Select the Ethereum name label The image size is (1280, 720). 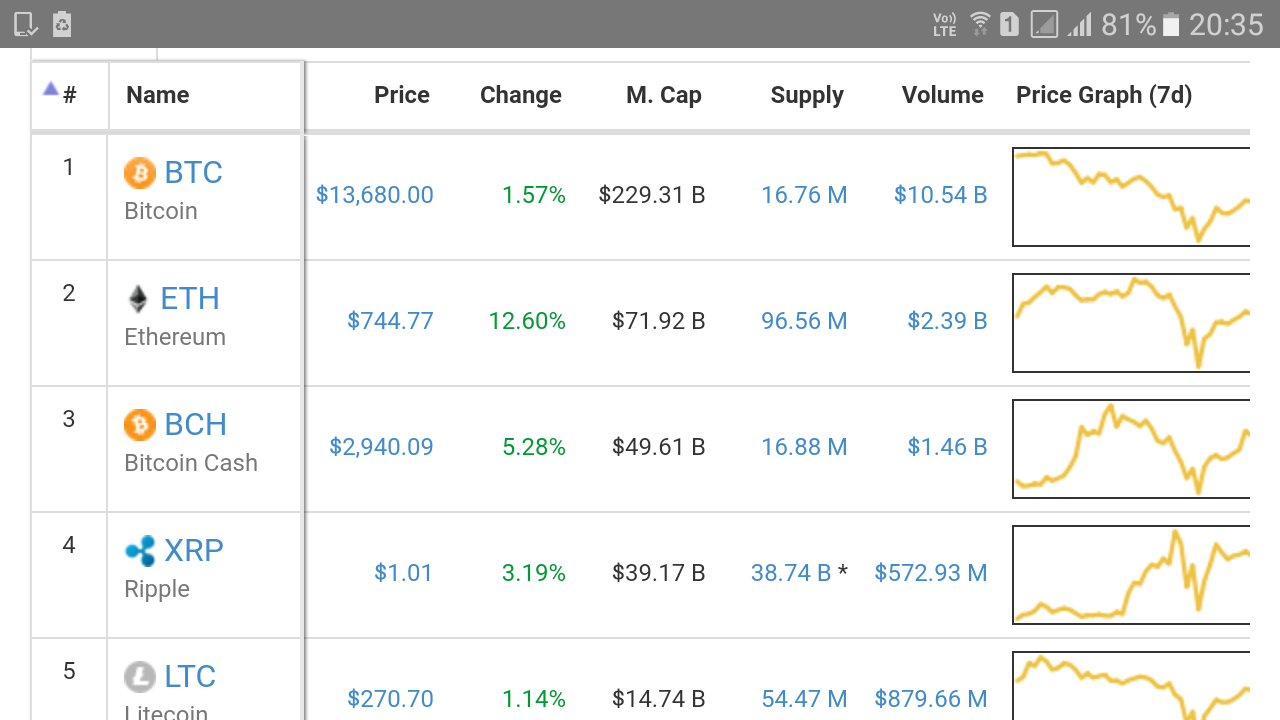[x=175, y=337]
